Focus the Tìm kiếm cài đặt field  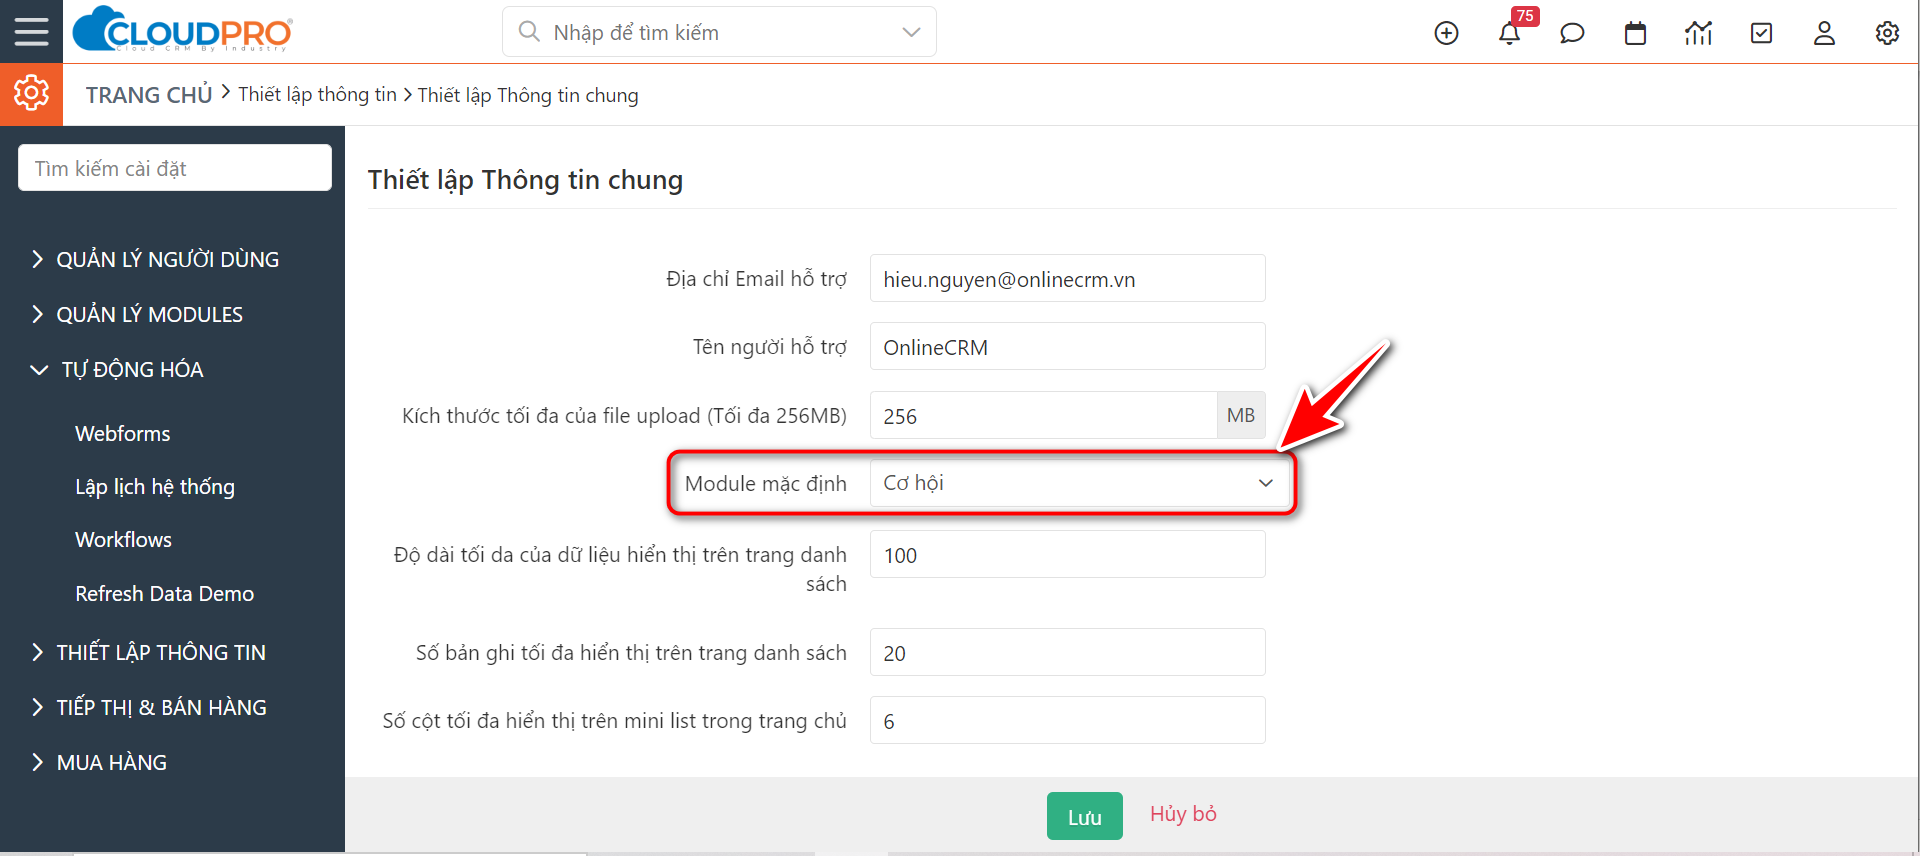pyautogui.click(x=175, y=168)
